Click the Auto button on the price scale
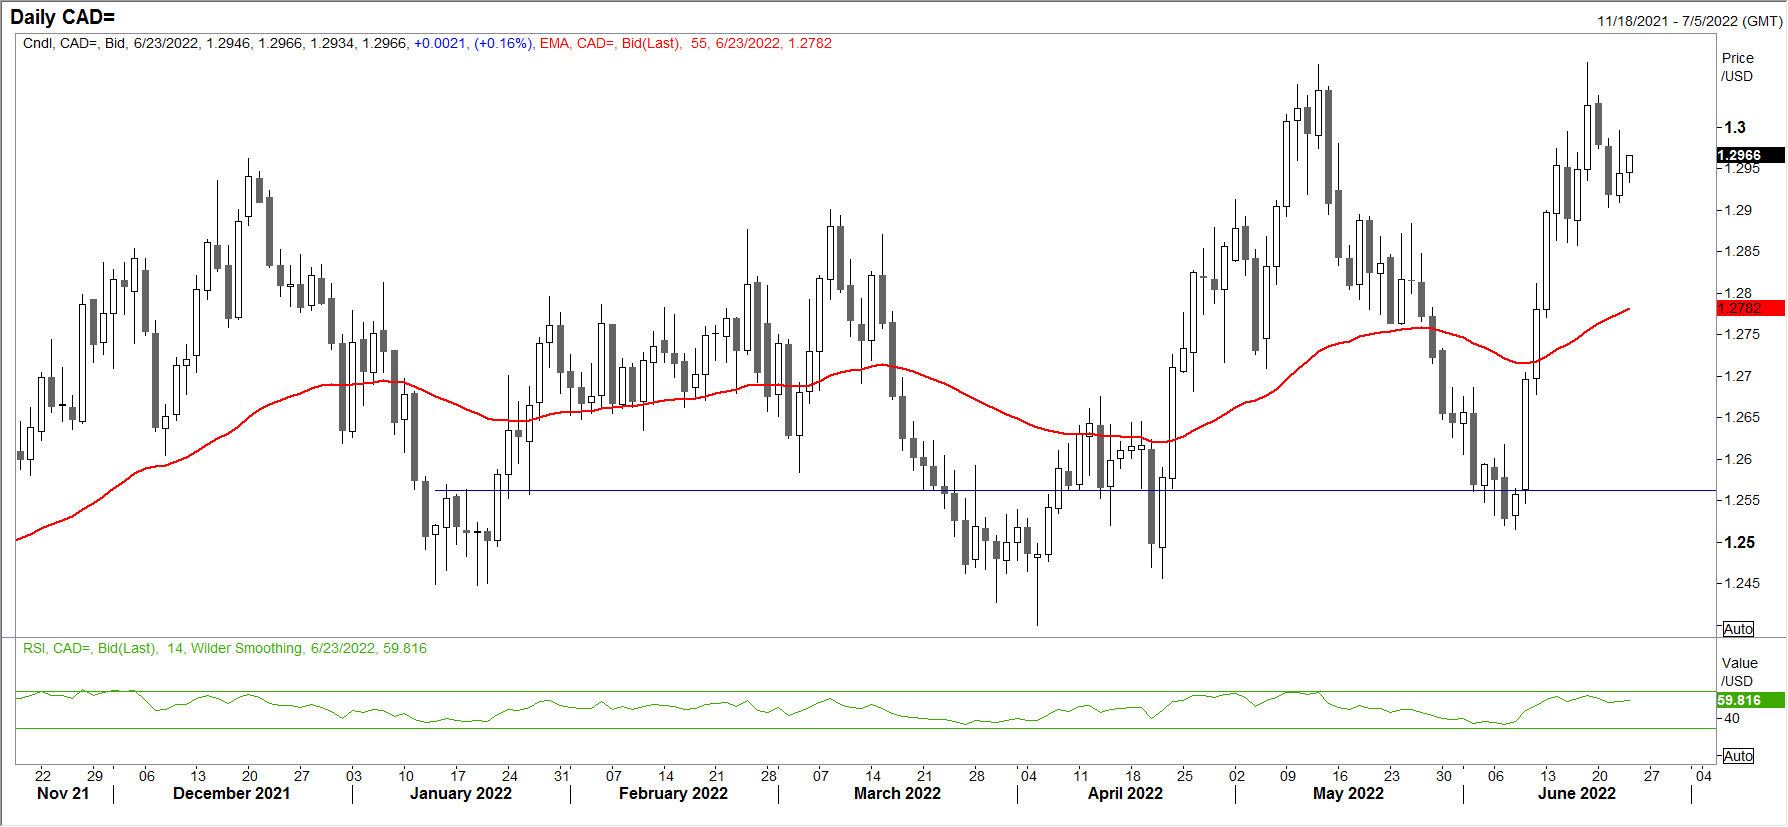 1738,629
